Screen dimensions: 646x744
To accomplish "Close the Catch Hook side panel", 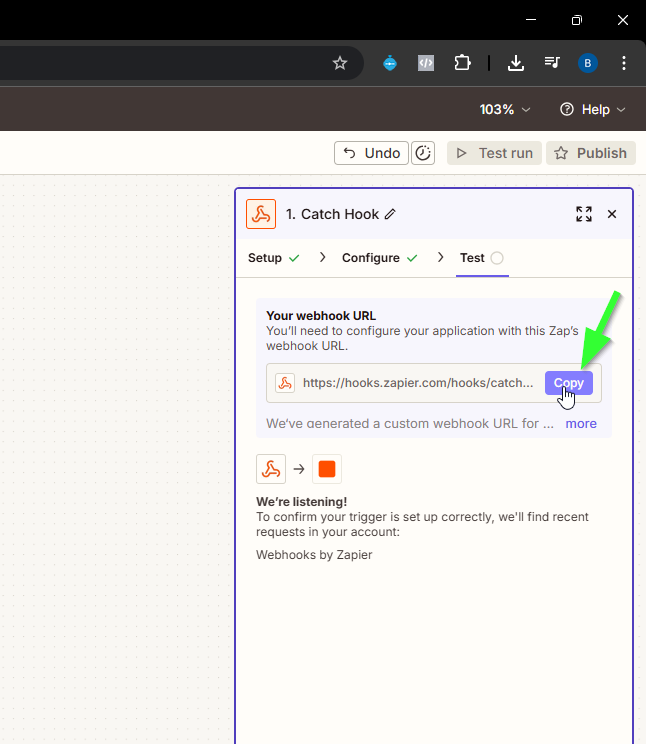I will point(612,214).
